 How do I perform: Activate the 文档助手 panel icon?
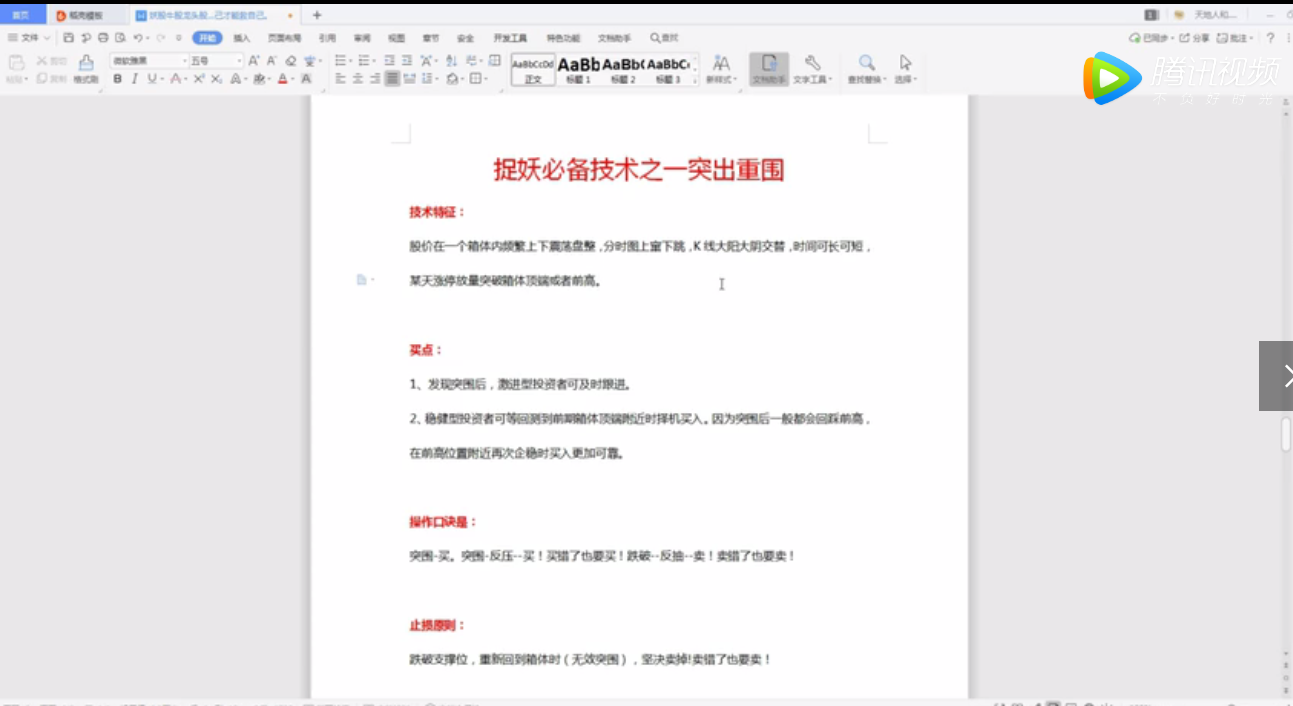point(770,66)
